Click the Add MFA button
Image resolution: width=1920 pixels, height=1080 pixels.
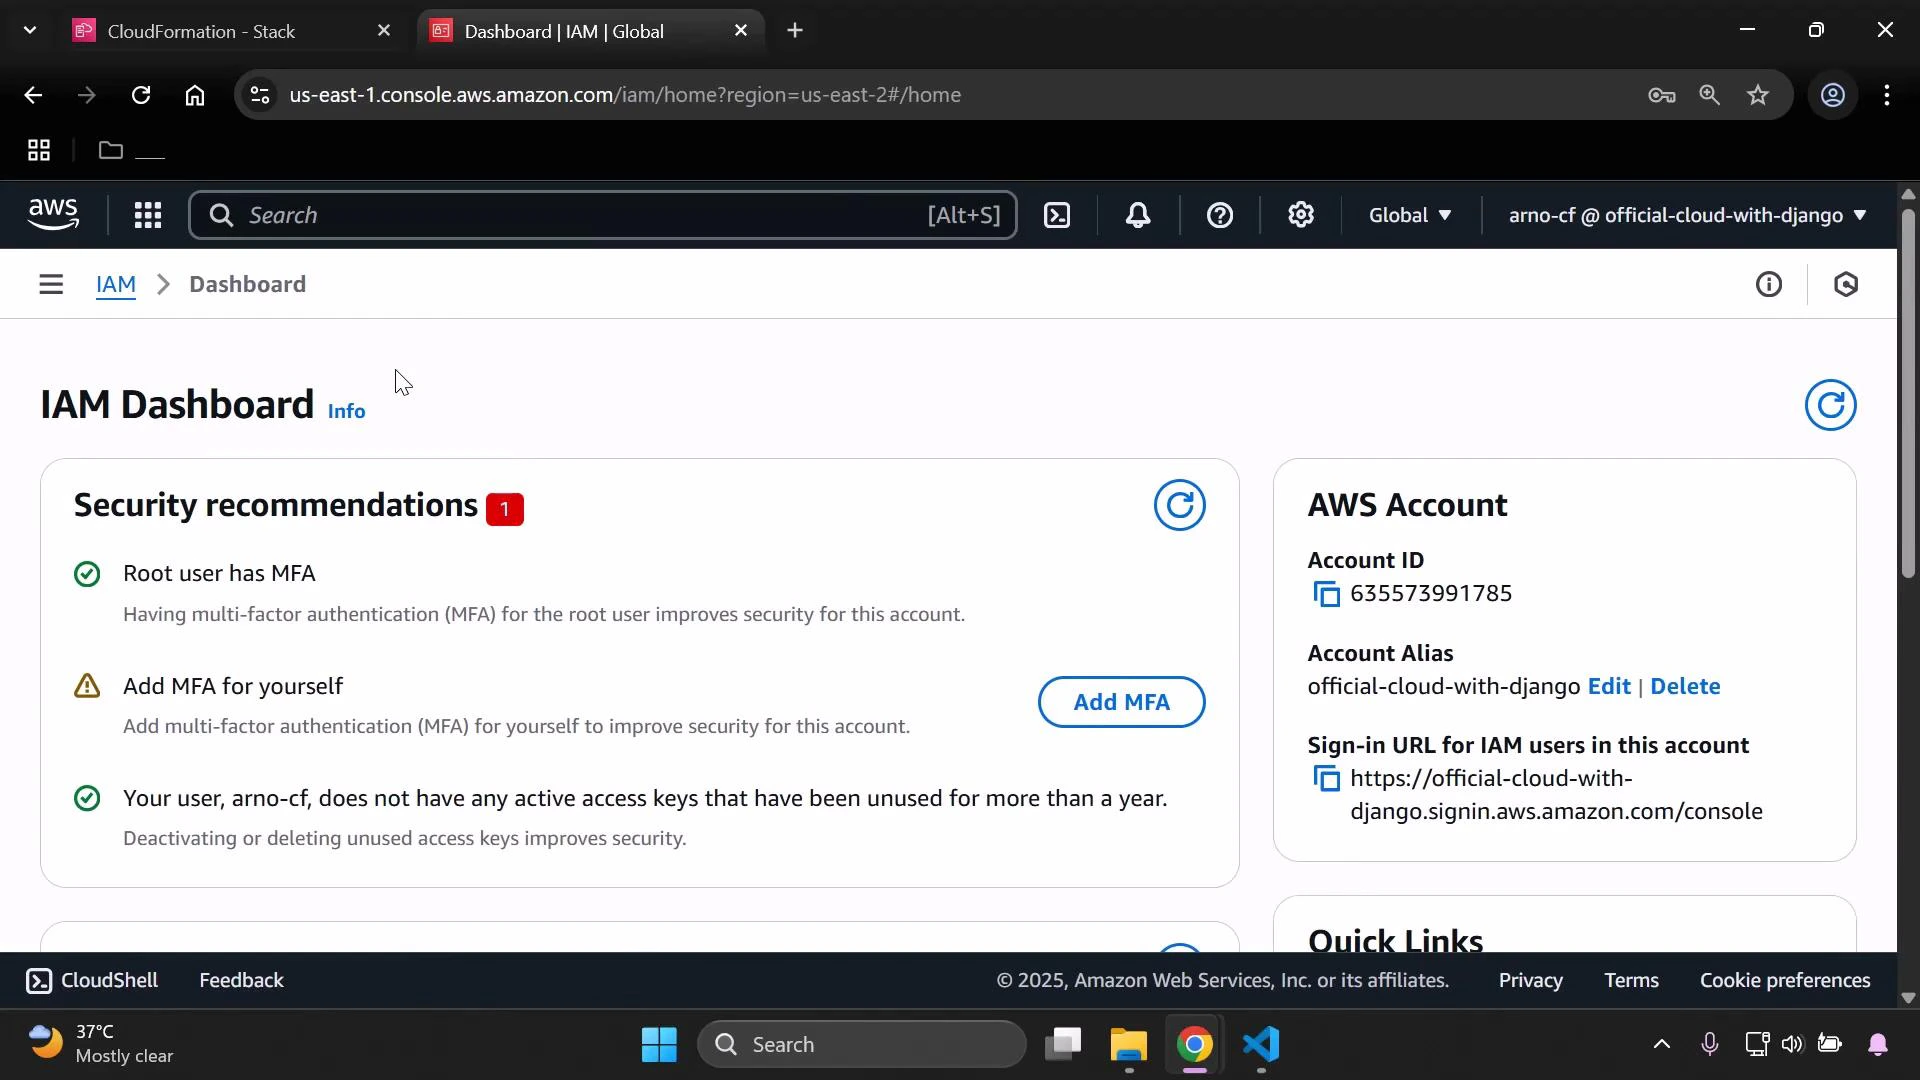[x=1121, y=701]
